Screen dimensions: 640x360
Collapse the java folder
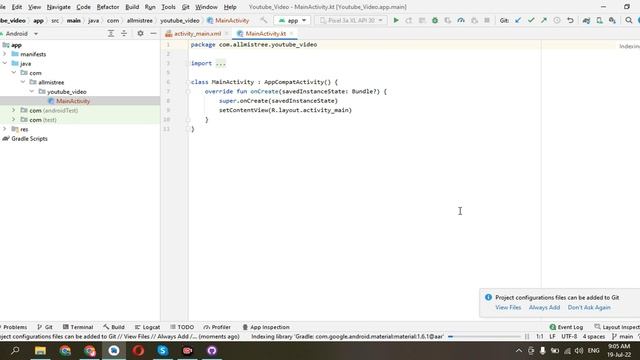(5, 63)
